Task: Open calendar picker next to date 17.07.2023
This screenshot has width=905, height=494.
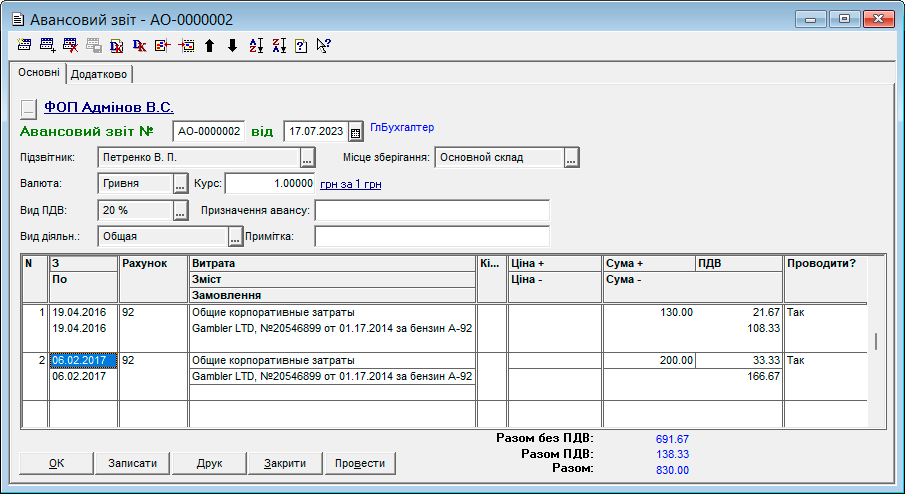Action: click(356, 132)
